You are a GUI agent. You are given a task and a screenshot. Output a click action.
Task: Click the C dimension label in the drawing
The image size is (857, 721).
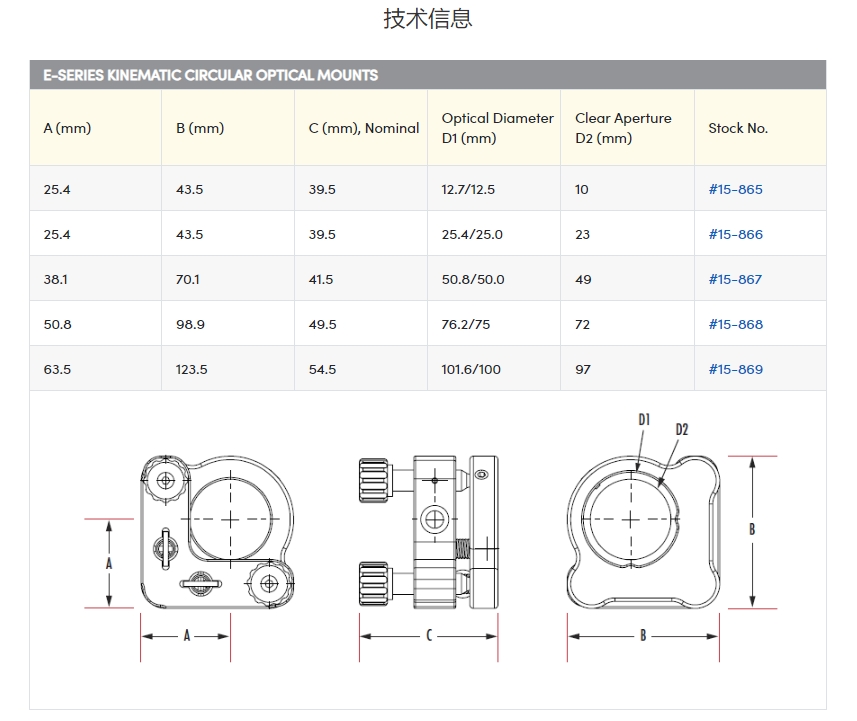(x=429, y=635)
